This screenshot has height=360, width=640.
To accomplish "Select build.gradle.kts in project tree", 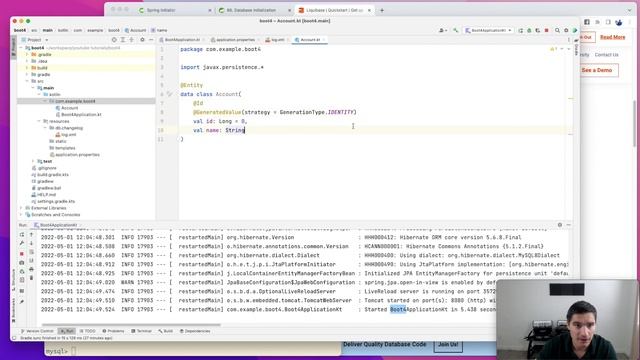I will coord(53,175).
